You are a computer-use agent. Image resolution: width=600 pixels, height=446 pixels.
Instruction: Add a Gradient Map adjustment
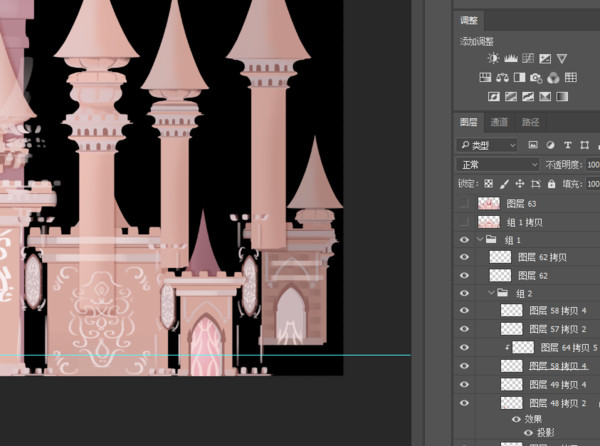click(x=562, y=96)
